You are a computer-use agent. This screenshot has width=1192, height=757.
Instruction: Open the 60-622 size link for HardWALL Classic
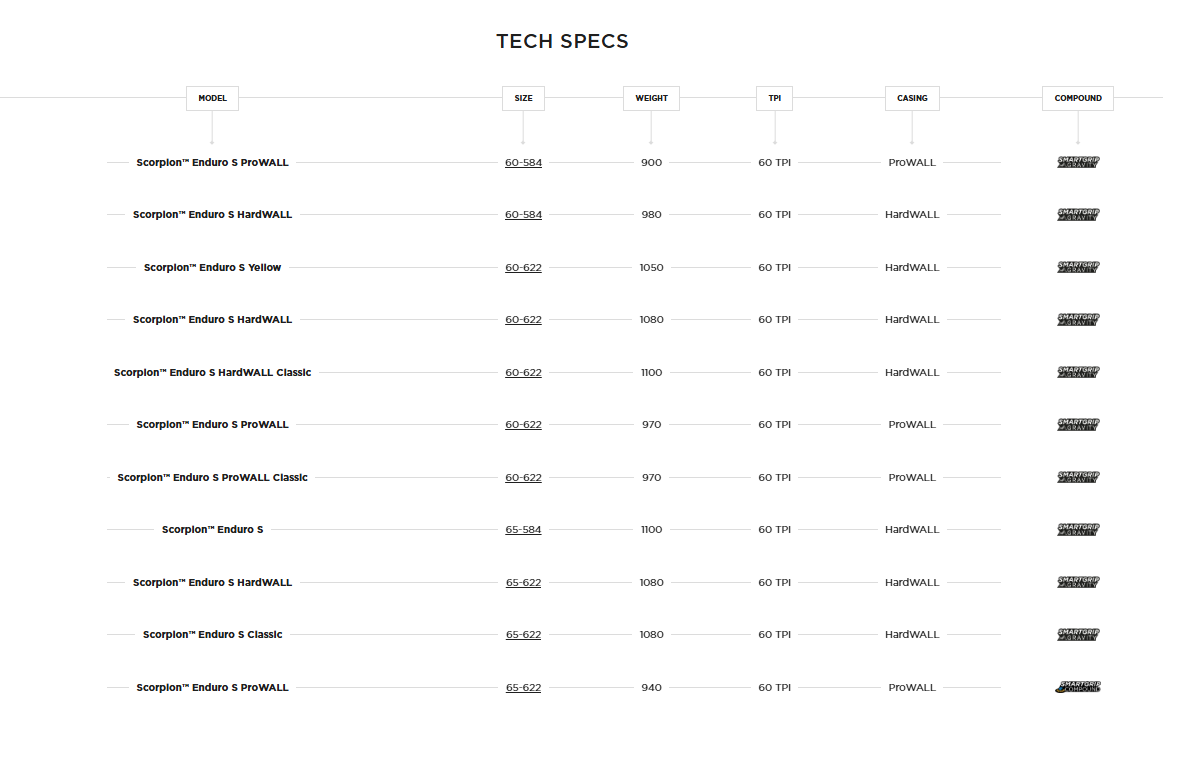(523, 372)
